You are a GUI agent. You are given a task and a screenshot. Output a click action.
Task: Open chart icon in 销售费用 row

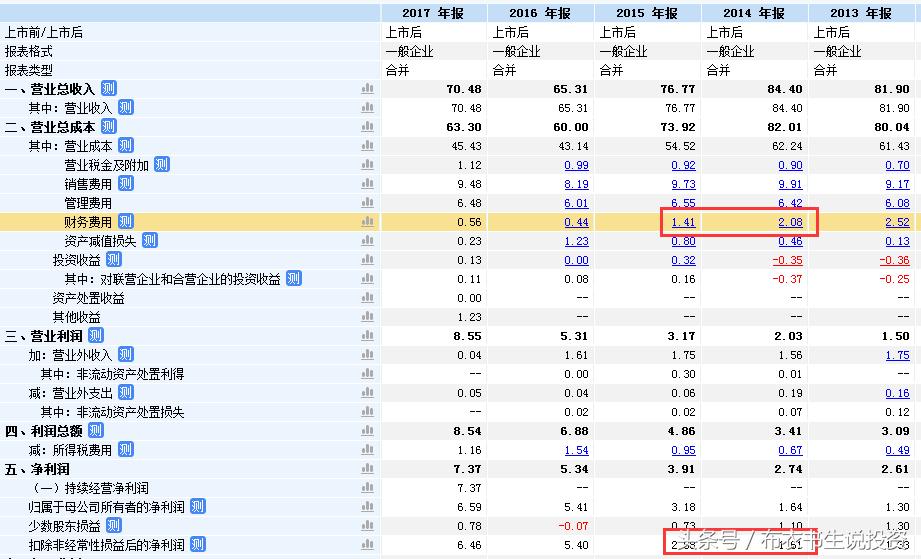point(367,183)
